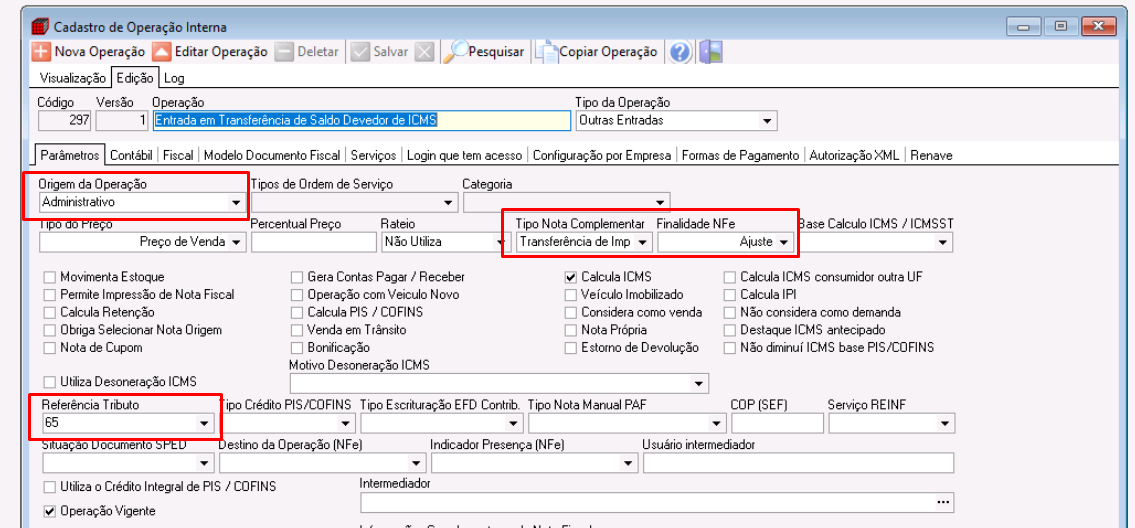Image resolution: width=1135 pixels, height=528 pixels.
Task: Enable the Calcula IPI checkbox
Action: pos(730,295)
